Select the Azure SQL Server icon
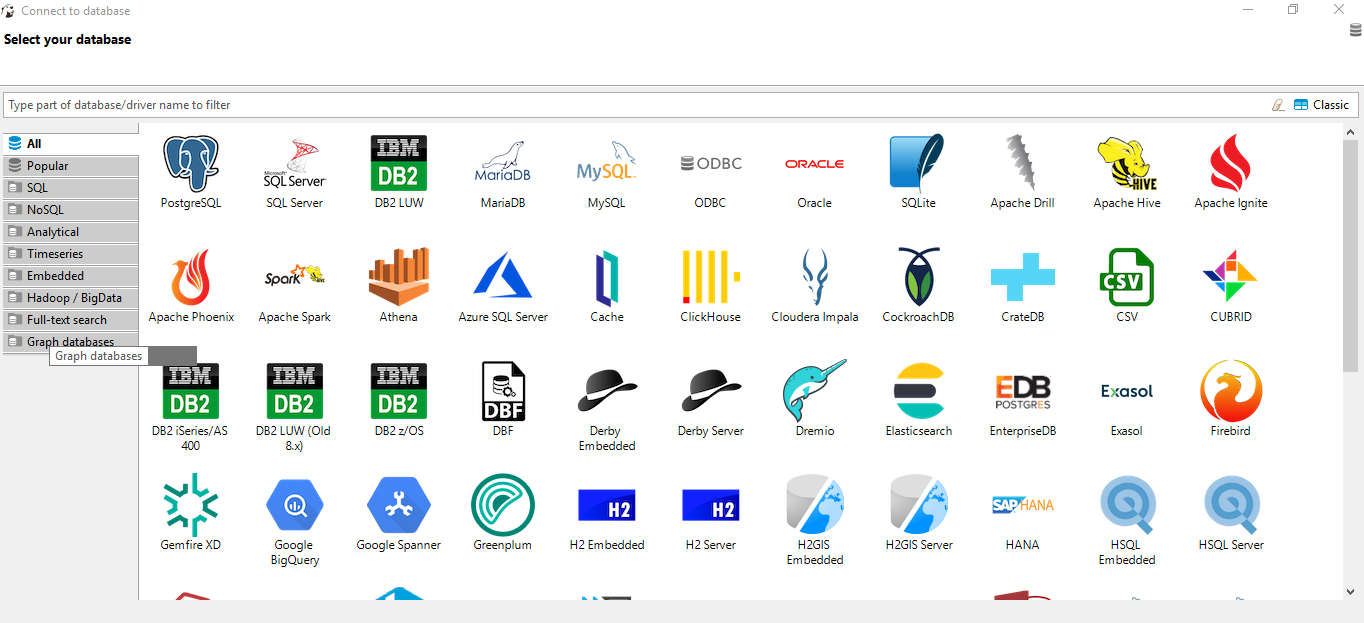The image size is (1364, 623). (x=503, y=278)
